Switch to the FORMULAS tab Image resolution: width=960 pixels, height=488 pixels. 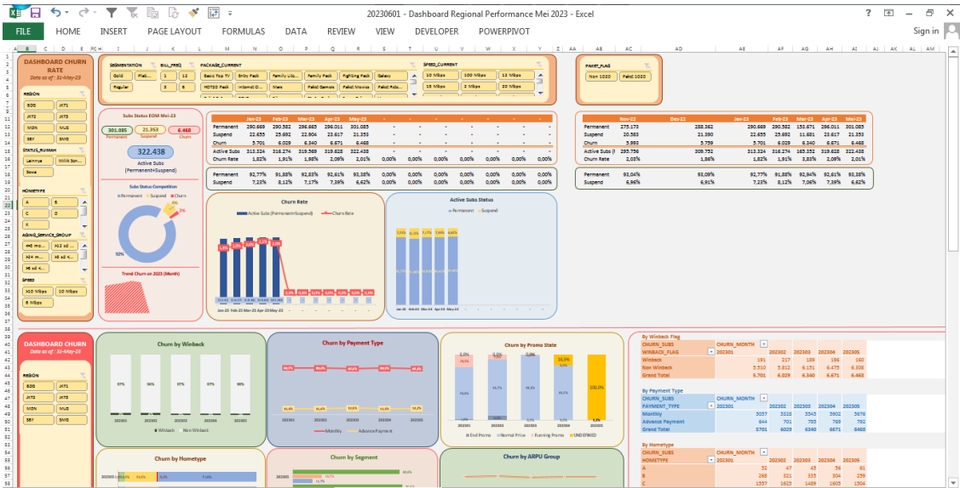pos(243,31)
